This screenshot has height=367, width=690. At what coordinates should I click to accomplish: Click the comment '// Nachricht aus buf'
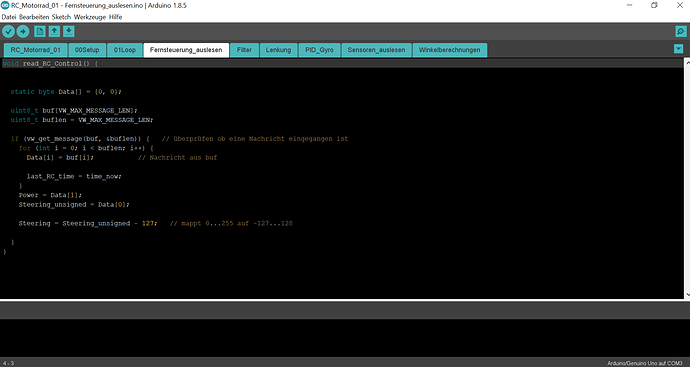tap(177, 158)
